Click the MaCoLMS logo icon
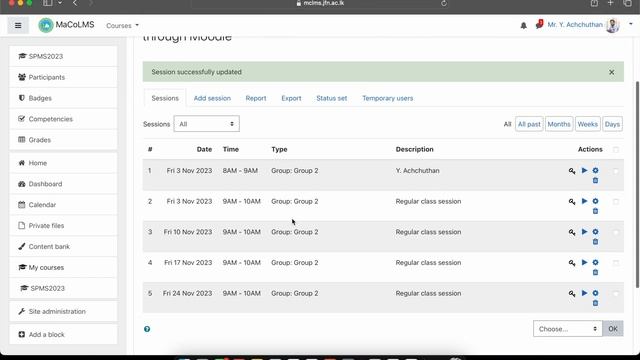The image size is (640, 360). (x=46, y=25)
